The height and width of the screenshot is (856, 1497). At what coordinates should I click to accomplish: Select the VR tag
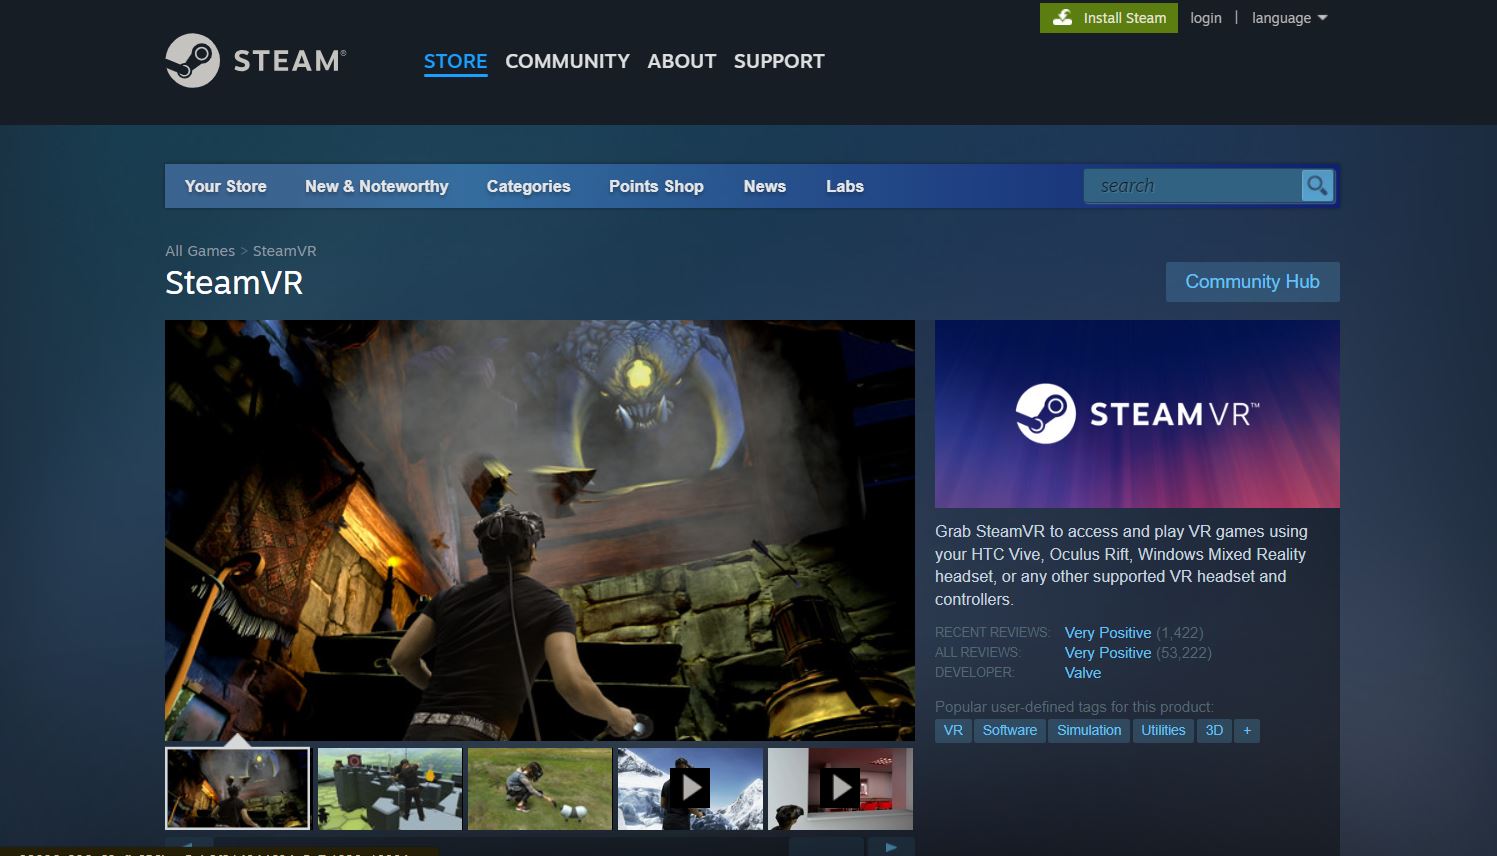click(953, 731)
